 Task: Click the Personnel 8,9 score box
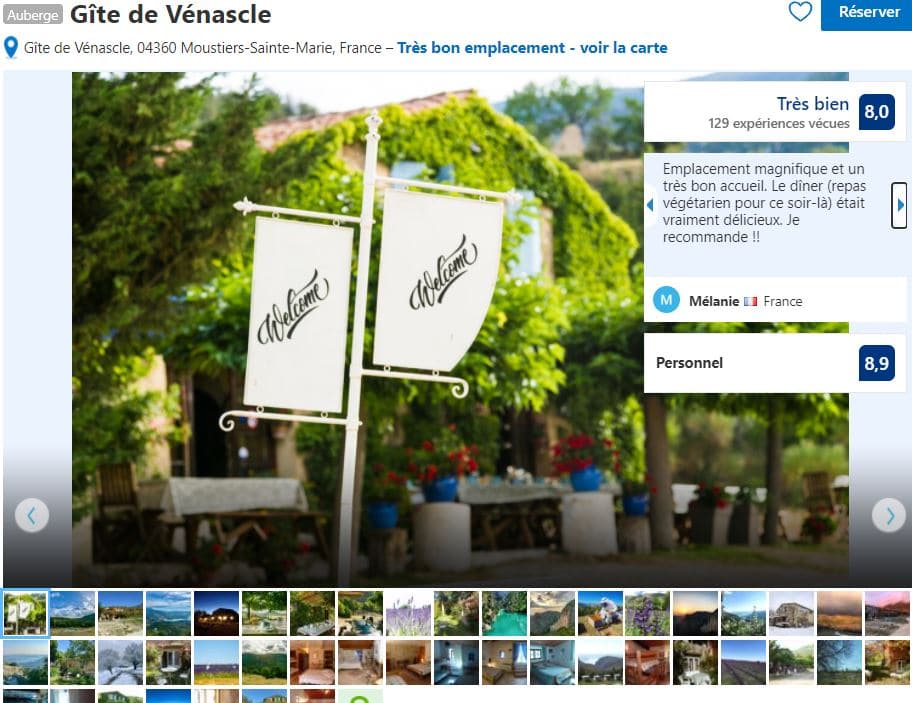[775, 363]
